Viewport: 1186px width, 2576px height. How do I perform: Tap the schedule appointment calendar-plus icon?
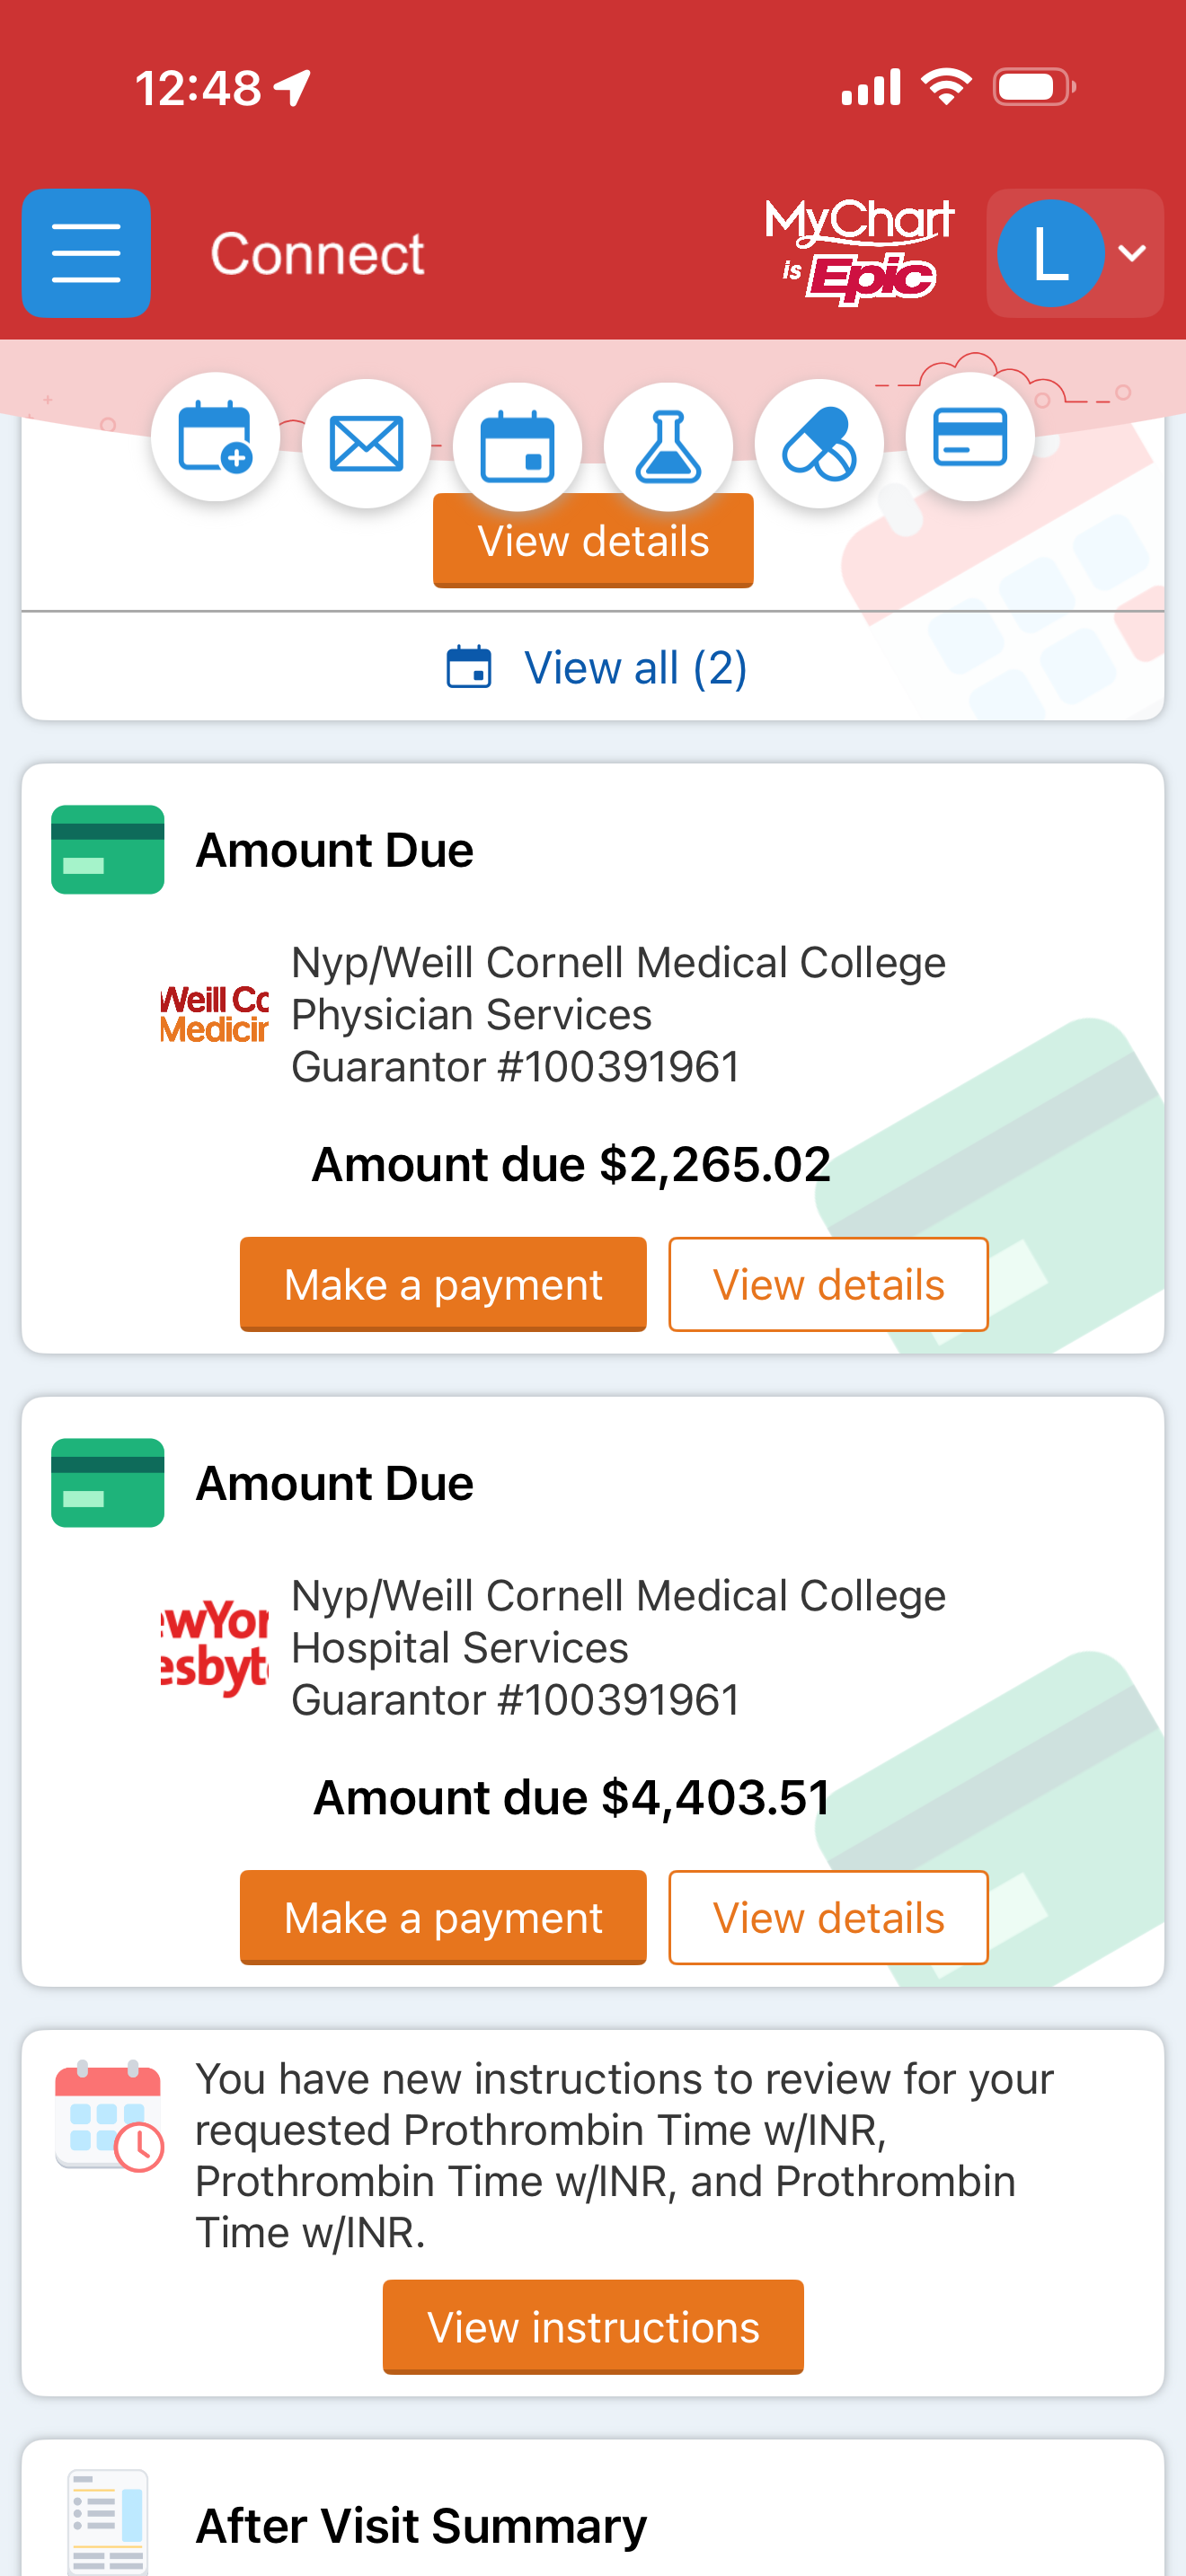click(x=215, y=440)
